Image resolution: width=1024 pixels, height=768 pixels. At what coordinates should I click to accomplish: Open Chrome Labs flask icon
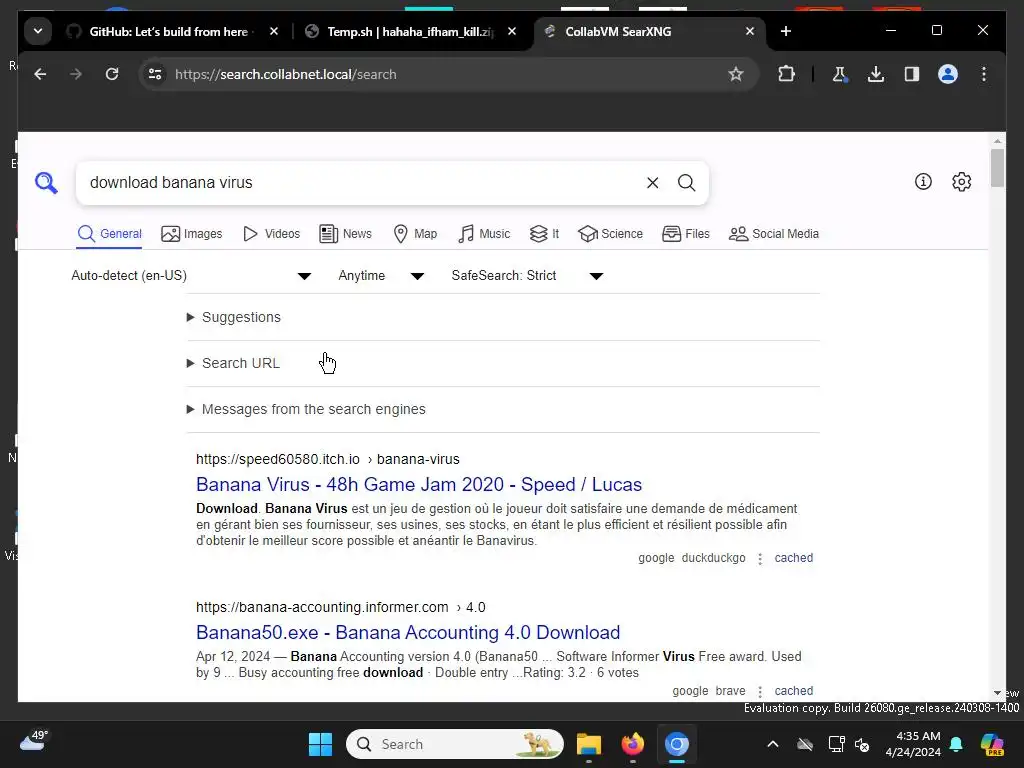pos(840,74)
